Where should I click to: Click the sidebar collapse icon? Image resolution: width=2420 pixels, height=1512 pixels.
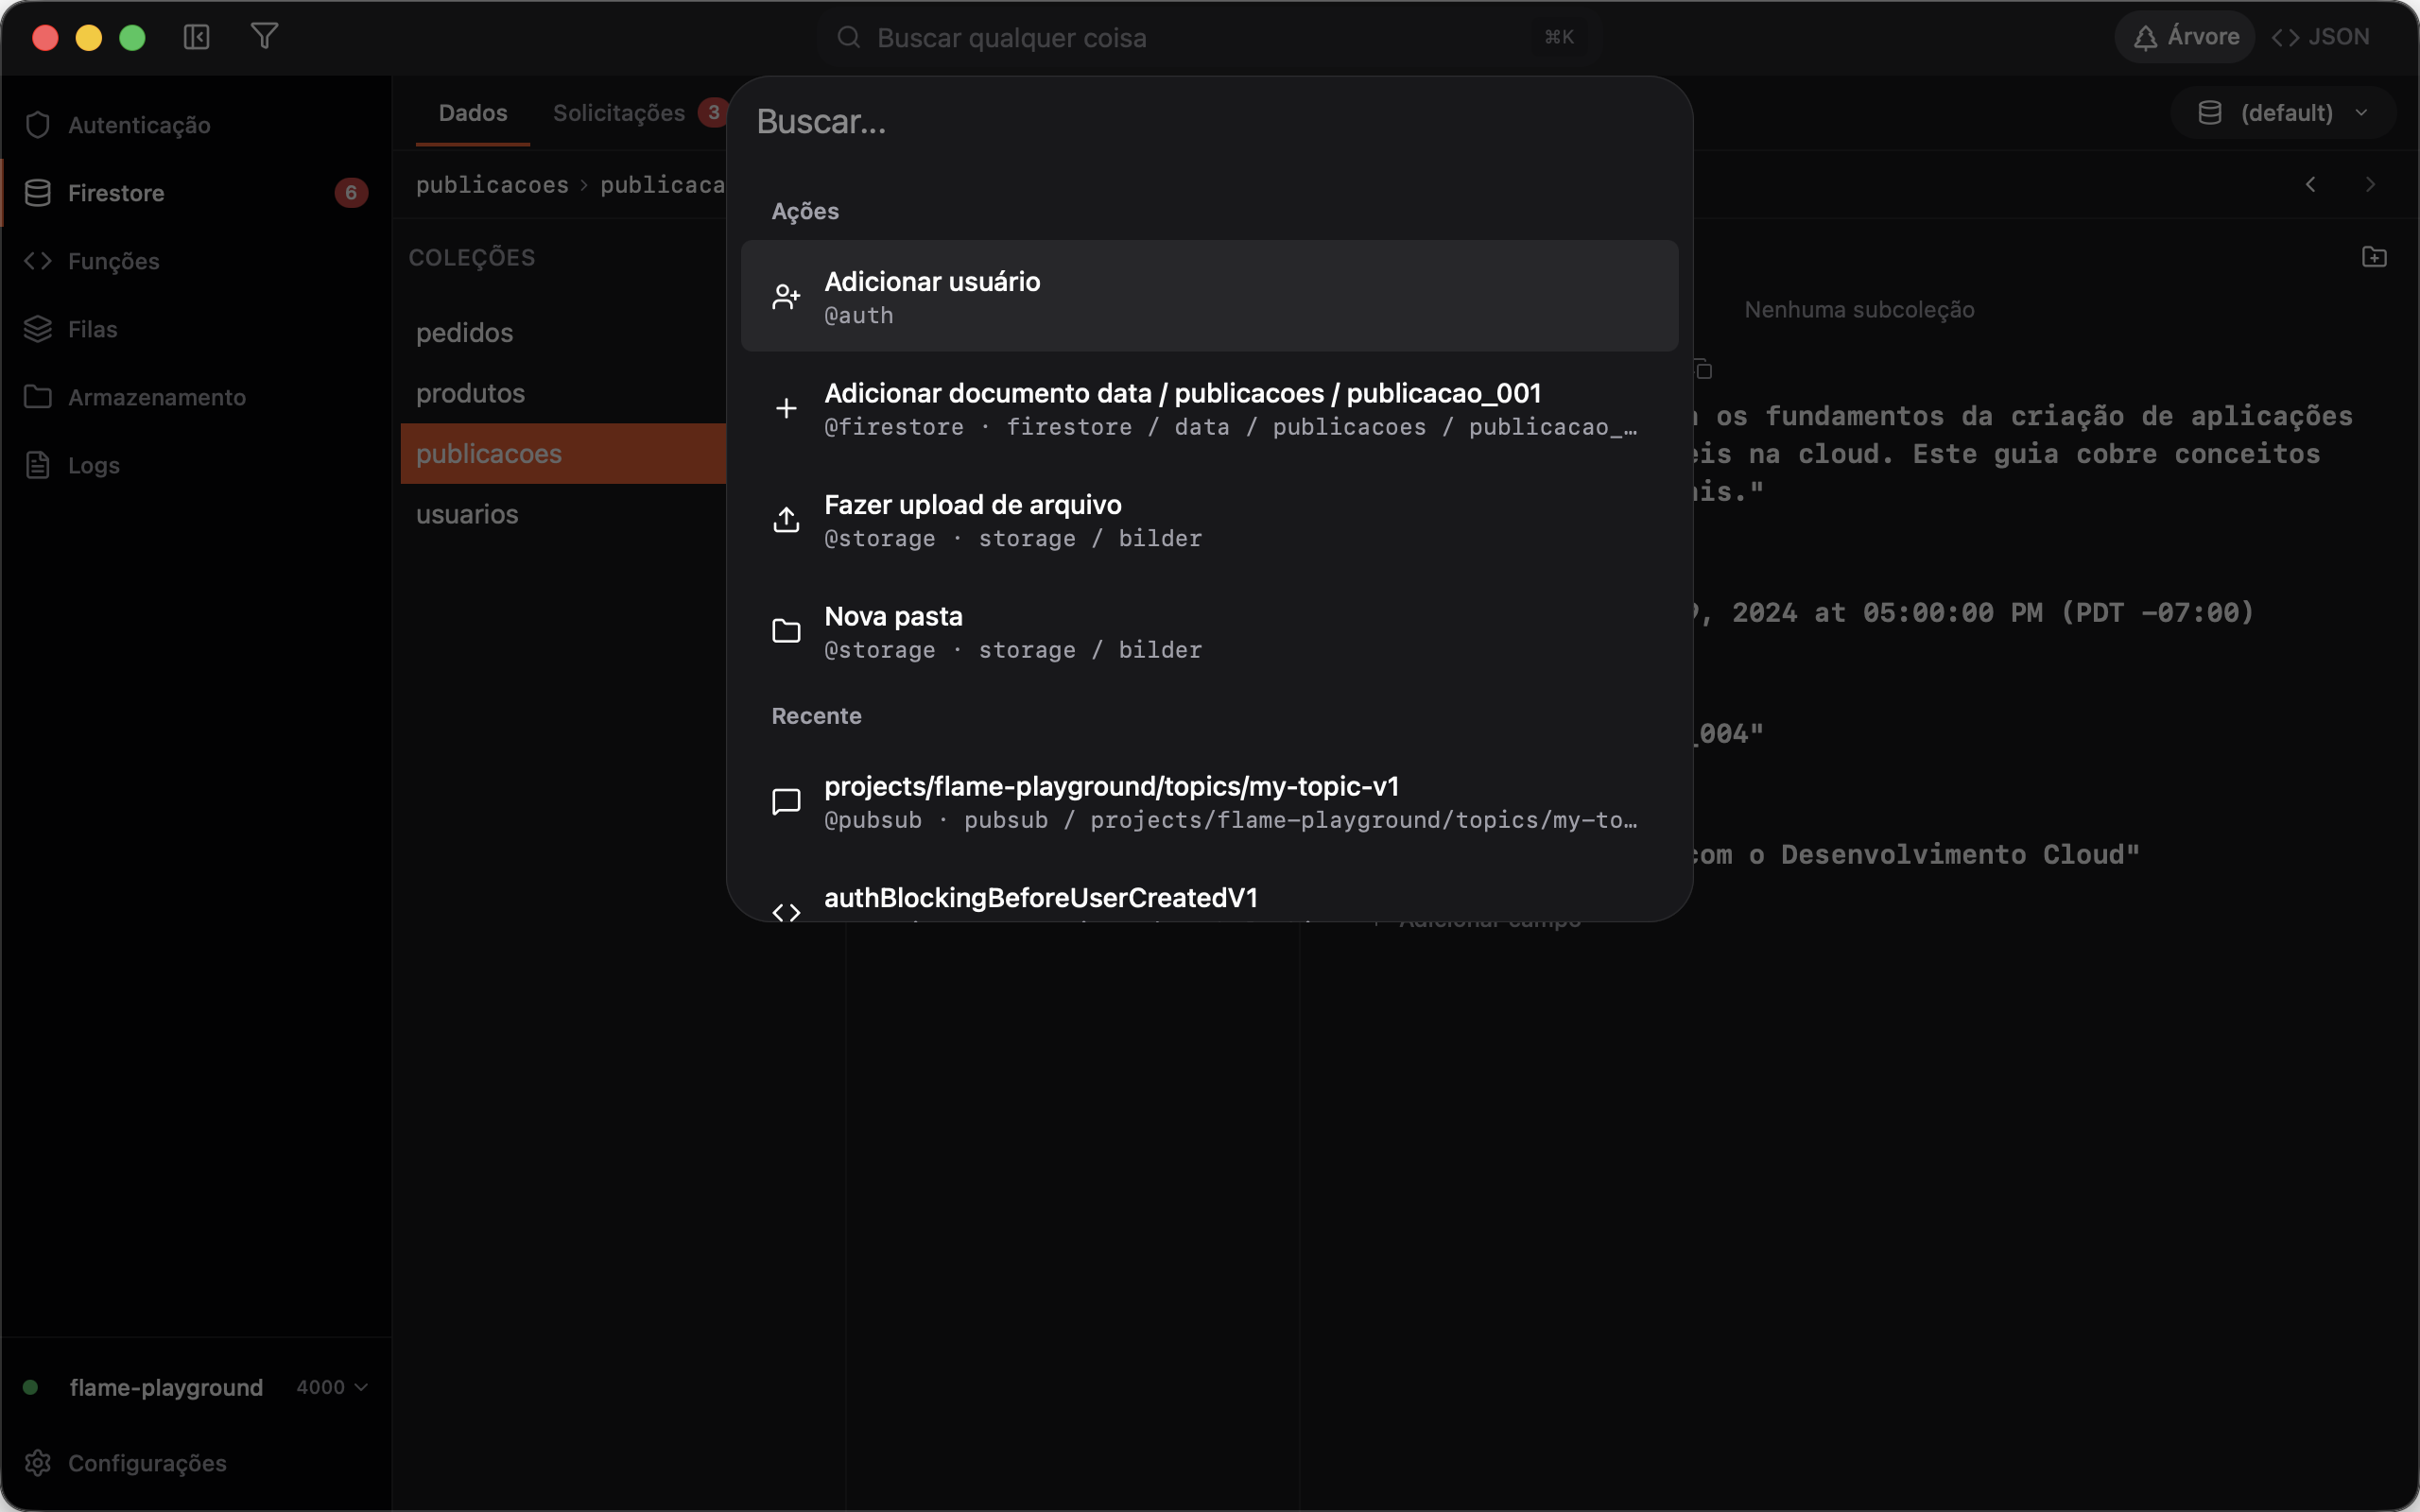click(x=196, y=37)
